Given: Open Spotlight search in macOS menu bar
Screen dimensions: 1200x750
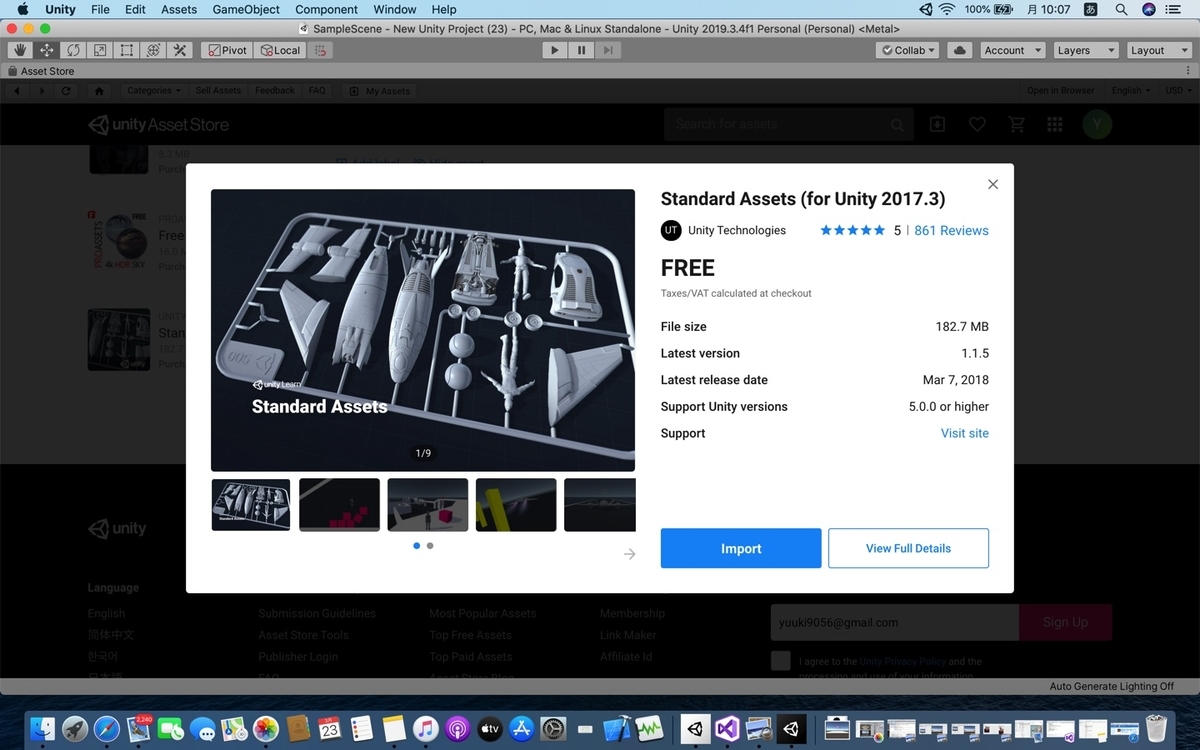Looking at the screenshot, I should pyautogui.click(x=1122, y=9).
